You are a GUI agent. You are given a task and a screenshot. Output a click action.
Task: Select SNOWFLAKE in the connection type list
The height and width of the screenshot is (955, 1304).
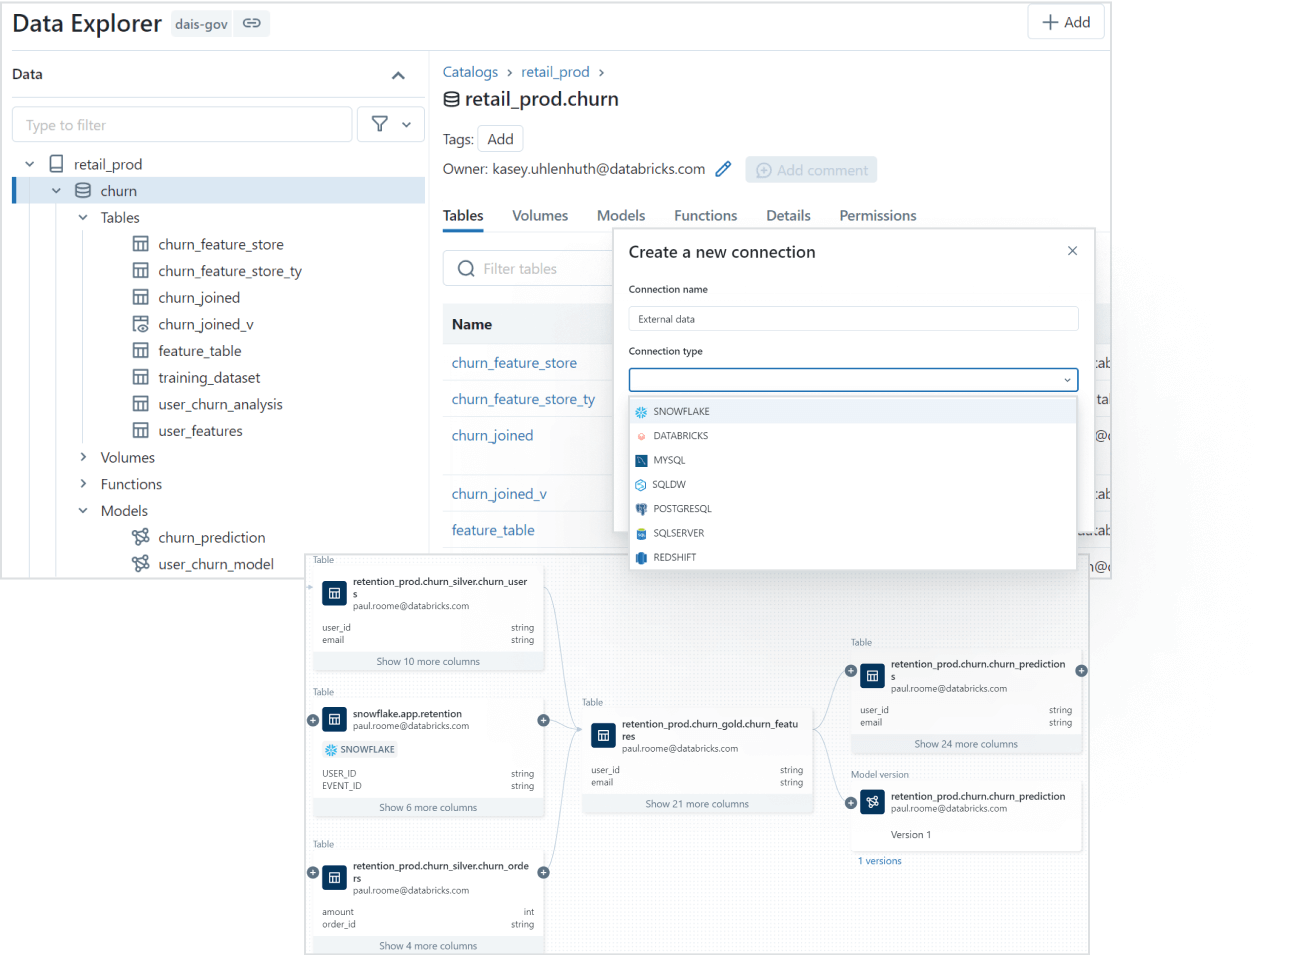(682, 411)
